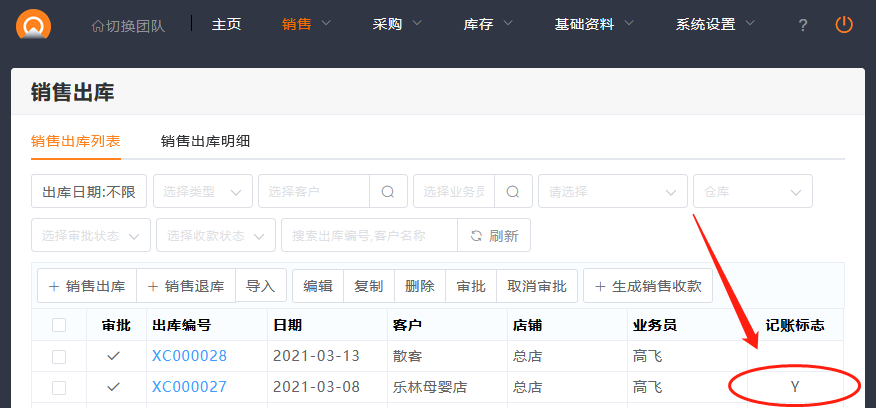Click the 刷新 refresh button
The width and height of the screenshot is (876, 408).
(494, 236)
